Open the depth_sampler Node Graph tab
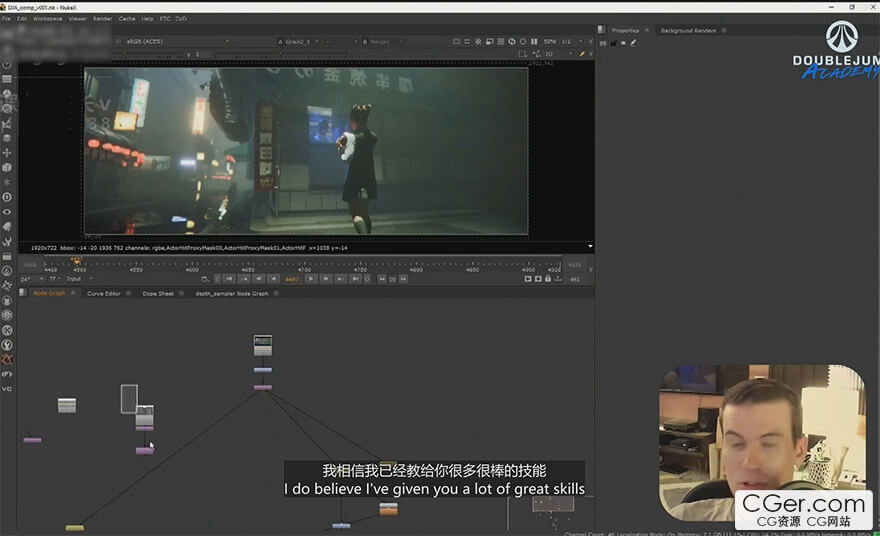This screenshot has height=536, width=880. point(231,293)
